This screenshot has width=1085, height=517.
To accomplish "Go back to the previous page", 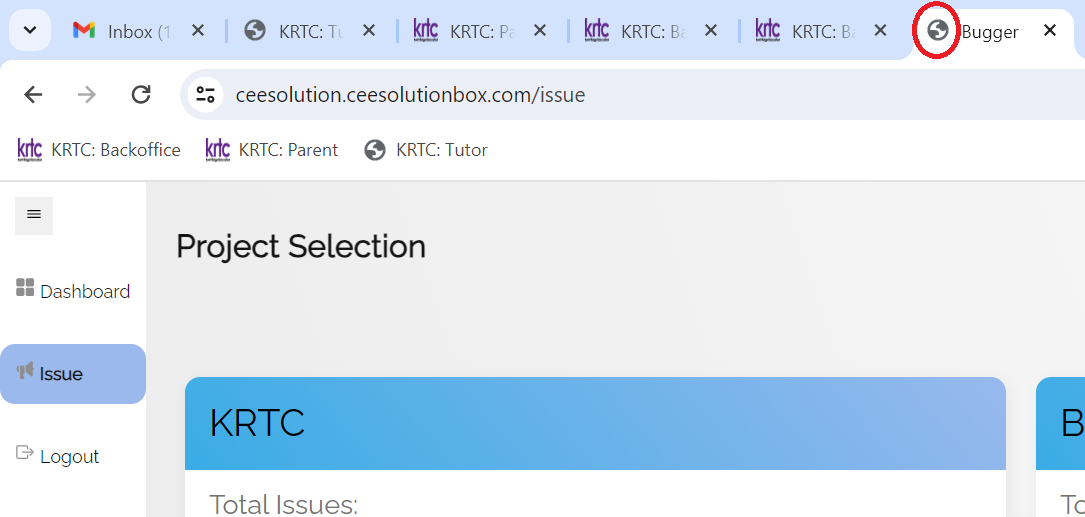I will pyautogui.click(x=33, y=95).
